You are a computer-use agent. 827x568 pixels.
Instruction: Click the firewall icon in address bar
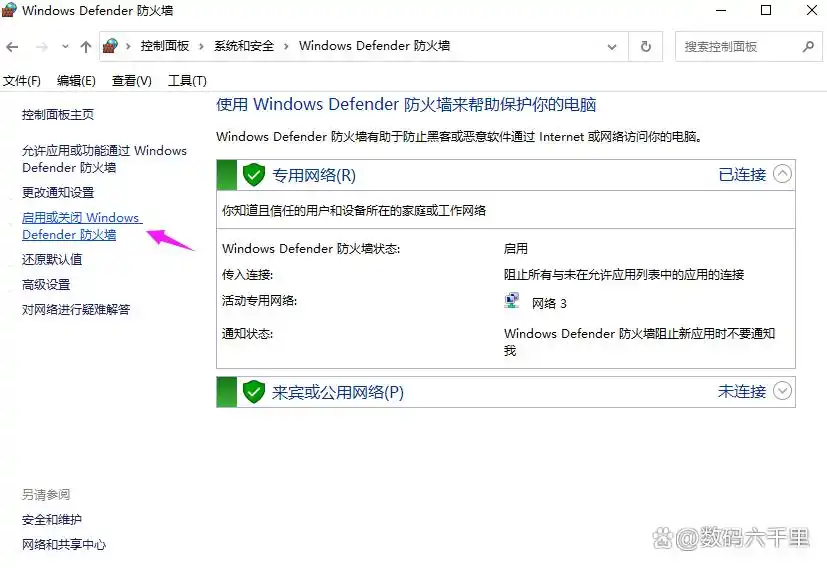[x=110, y=46]
